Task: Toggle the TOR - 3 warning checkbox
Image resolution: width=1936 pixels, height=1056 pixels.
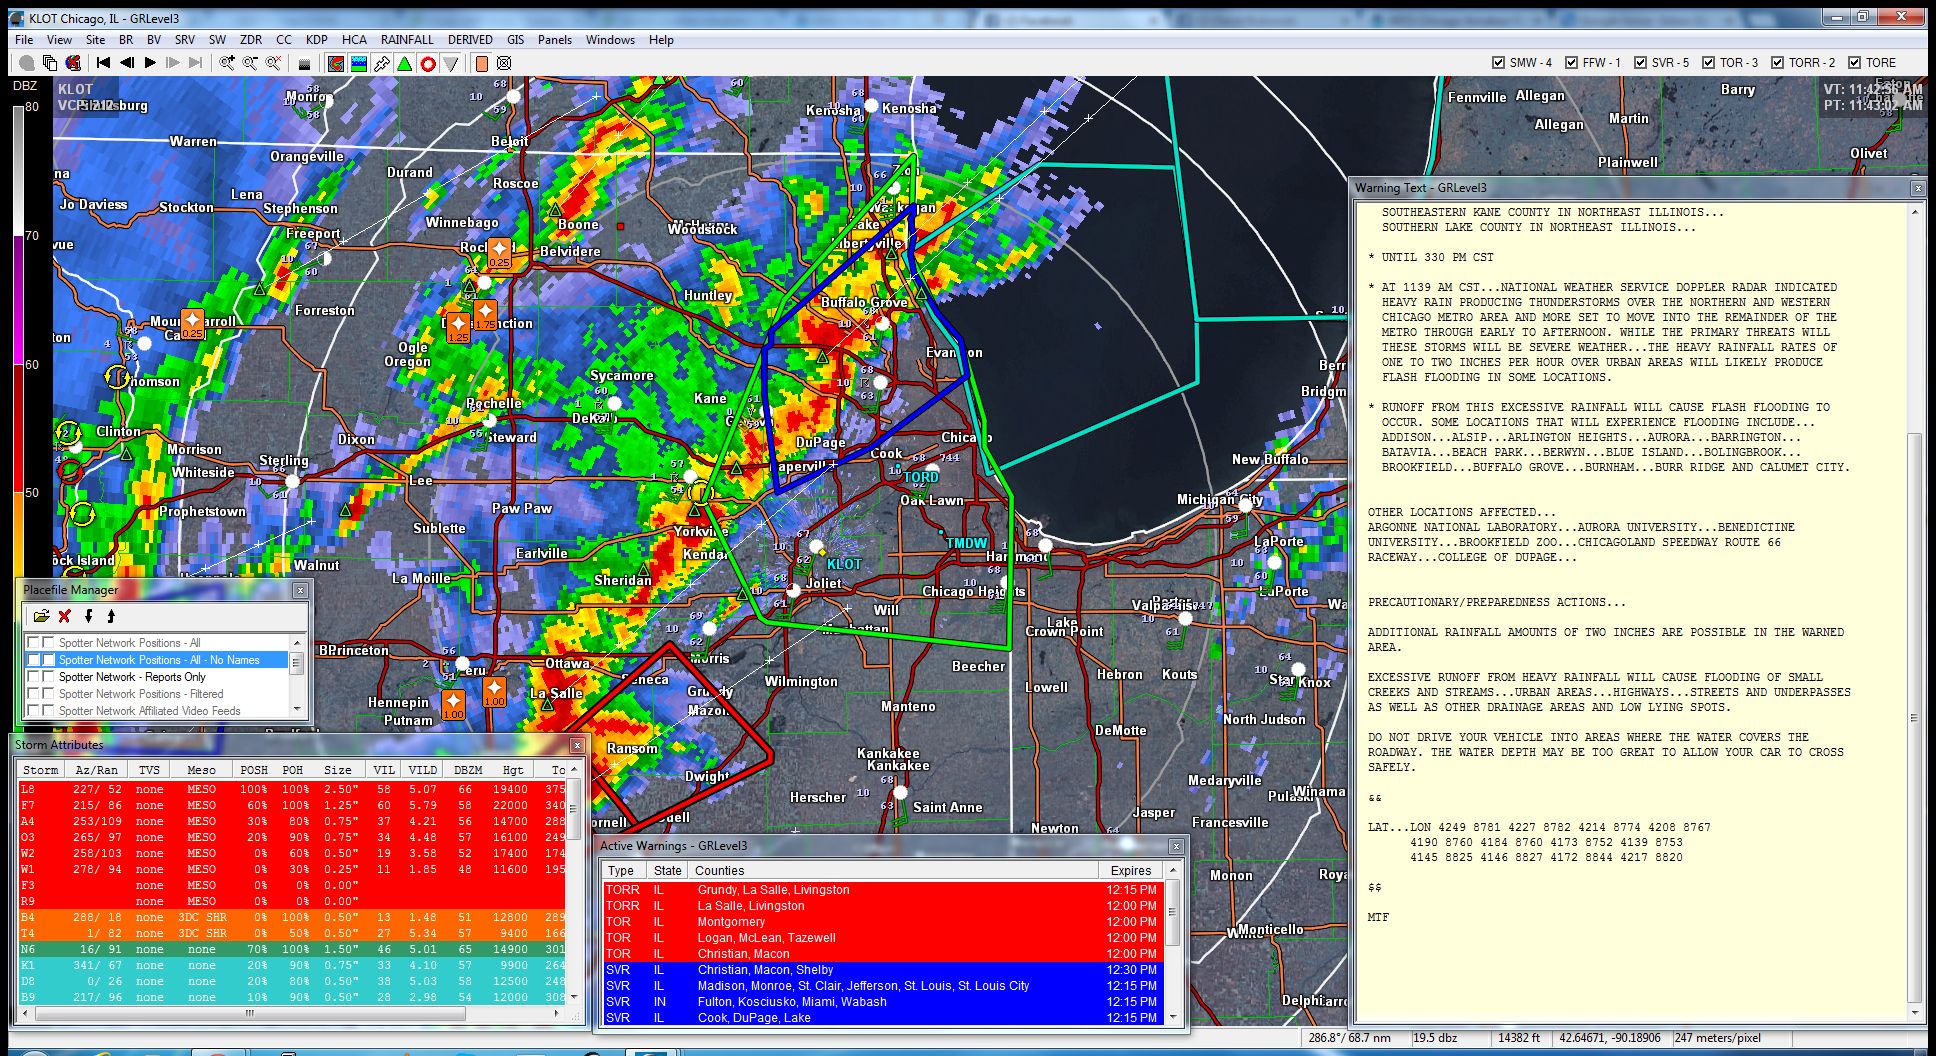Action: point(1708,62)
